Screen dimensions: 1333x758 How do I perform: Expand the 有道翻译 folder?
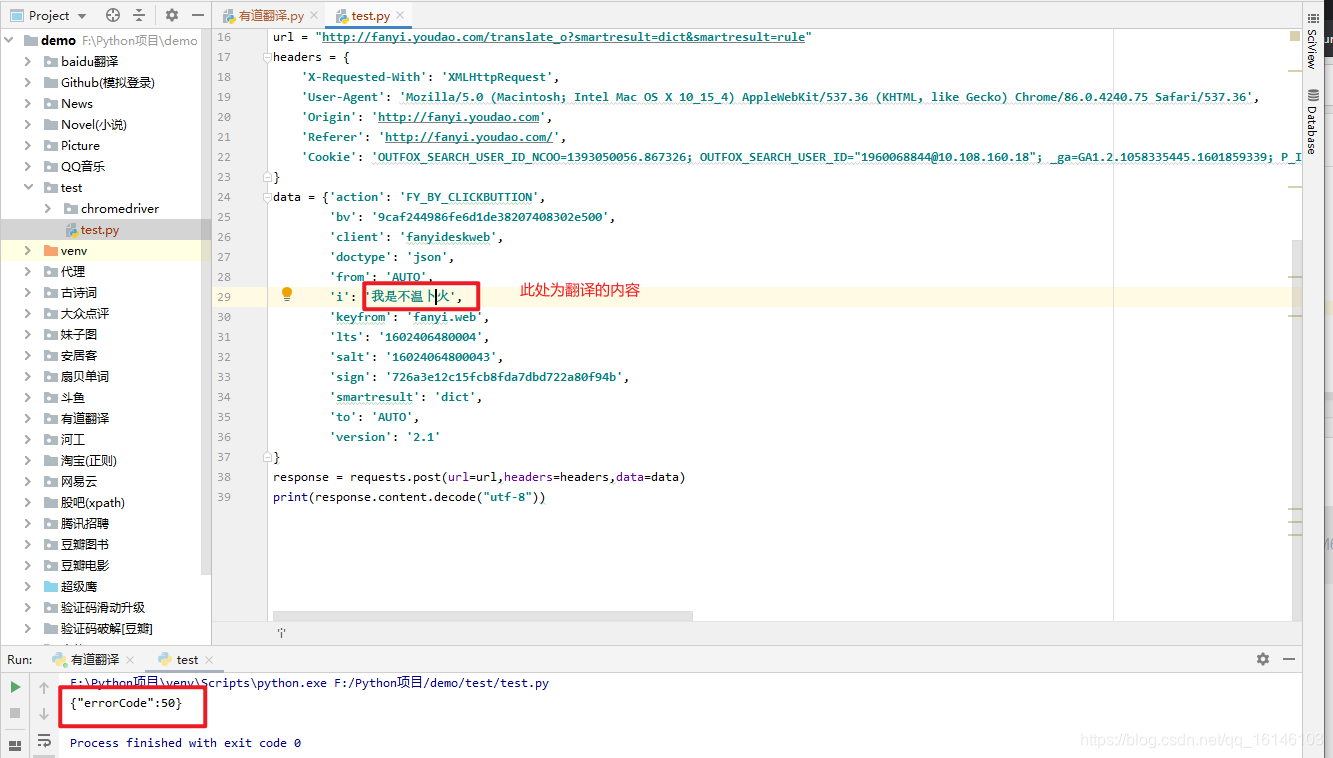coord(28,419)
